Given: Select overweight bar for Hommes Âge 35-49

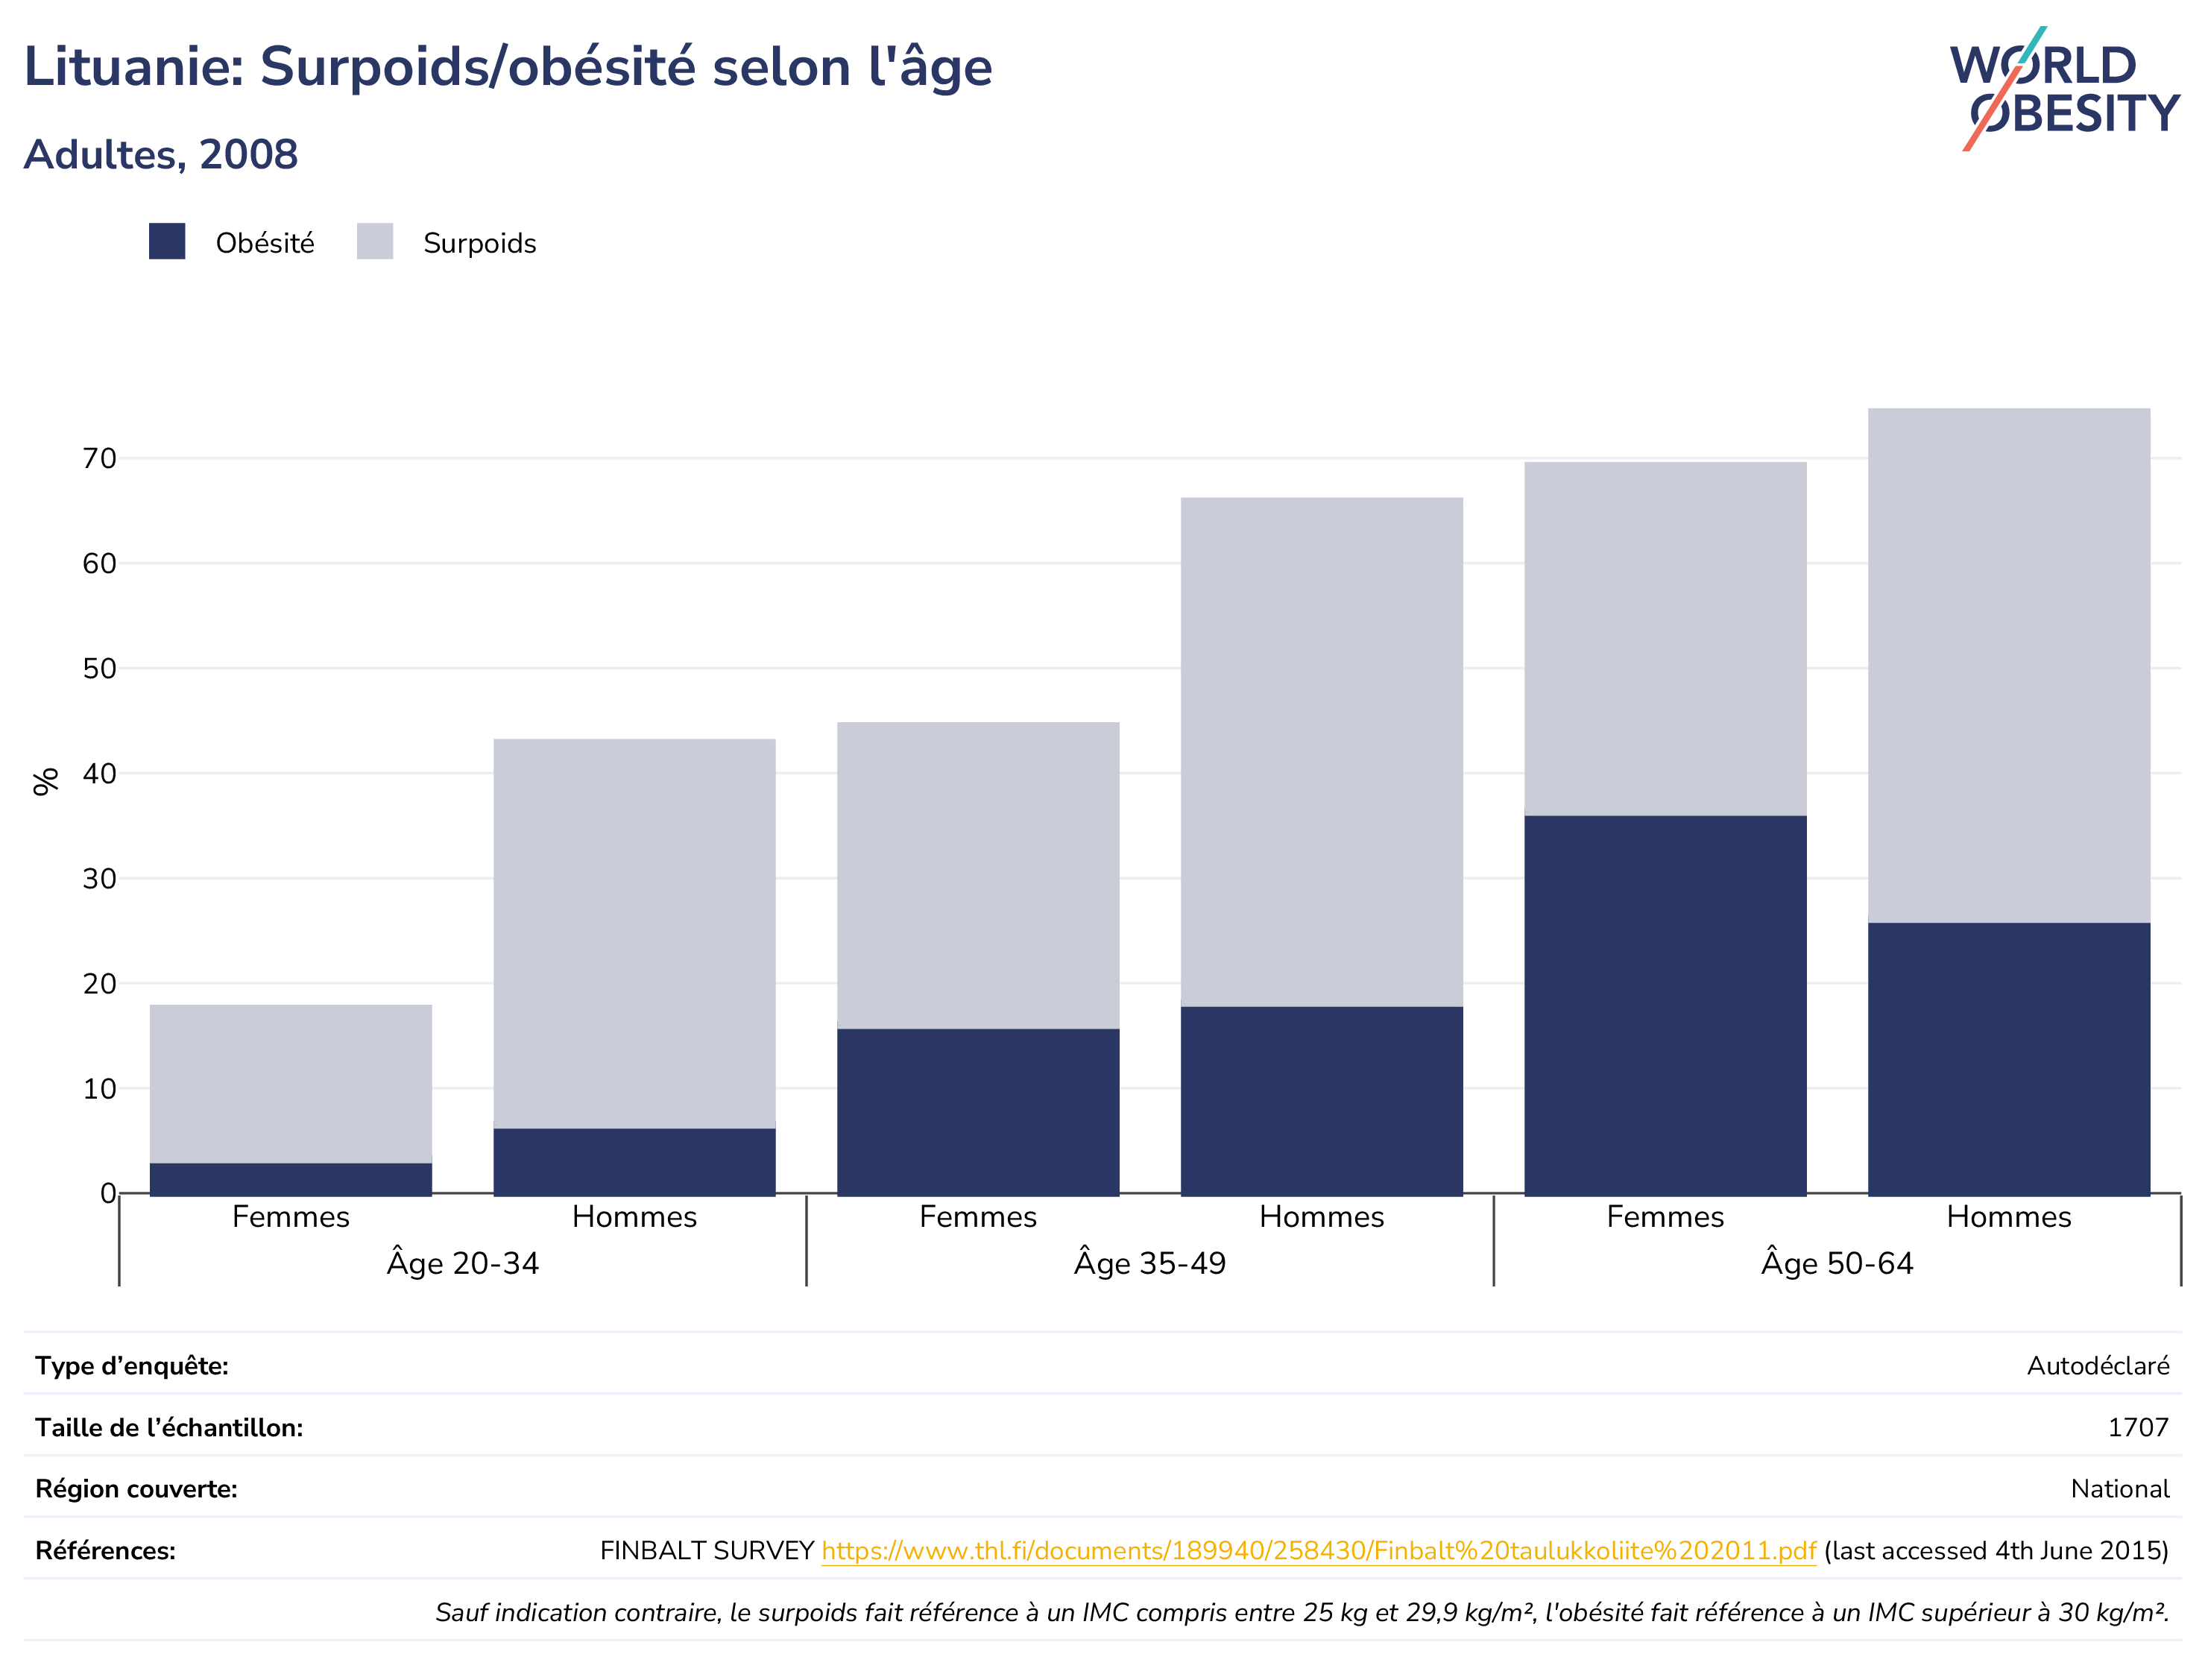Looking at the screenshot, I should [x=1322, y=752].
